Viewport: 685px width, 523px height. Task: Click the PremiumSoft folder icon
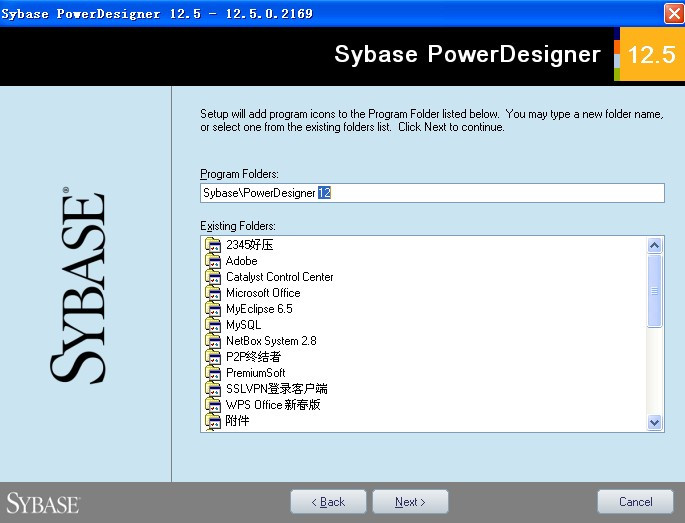[213, 373]
